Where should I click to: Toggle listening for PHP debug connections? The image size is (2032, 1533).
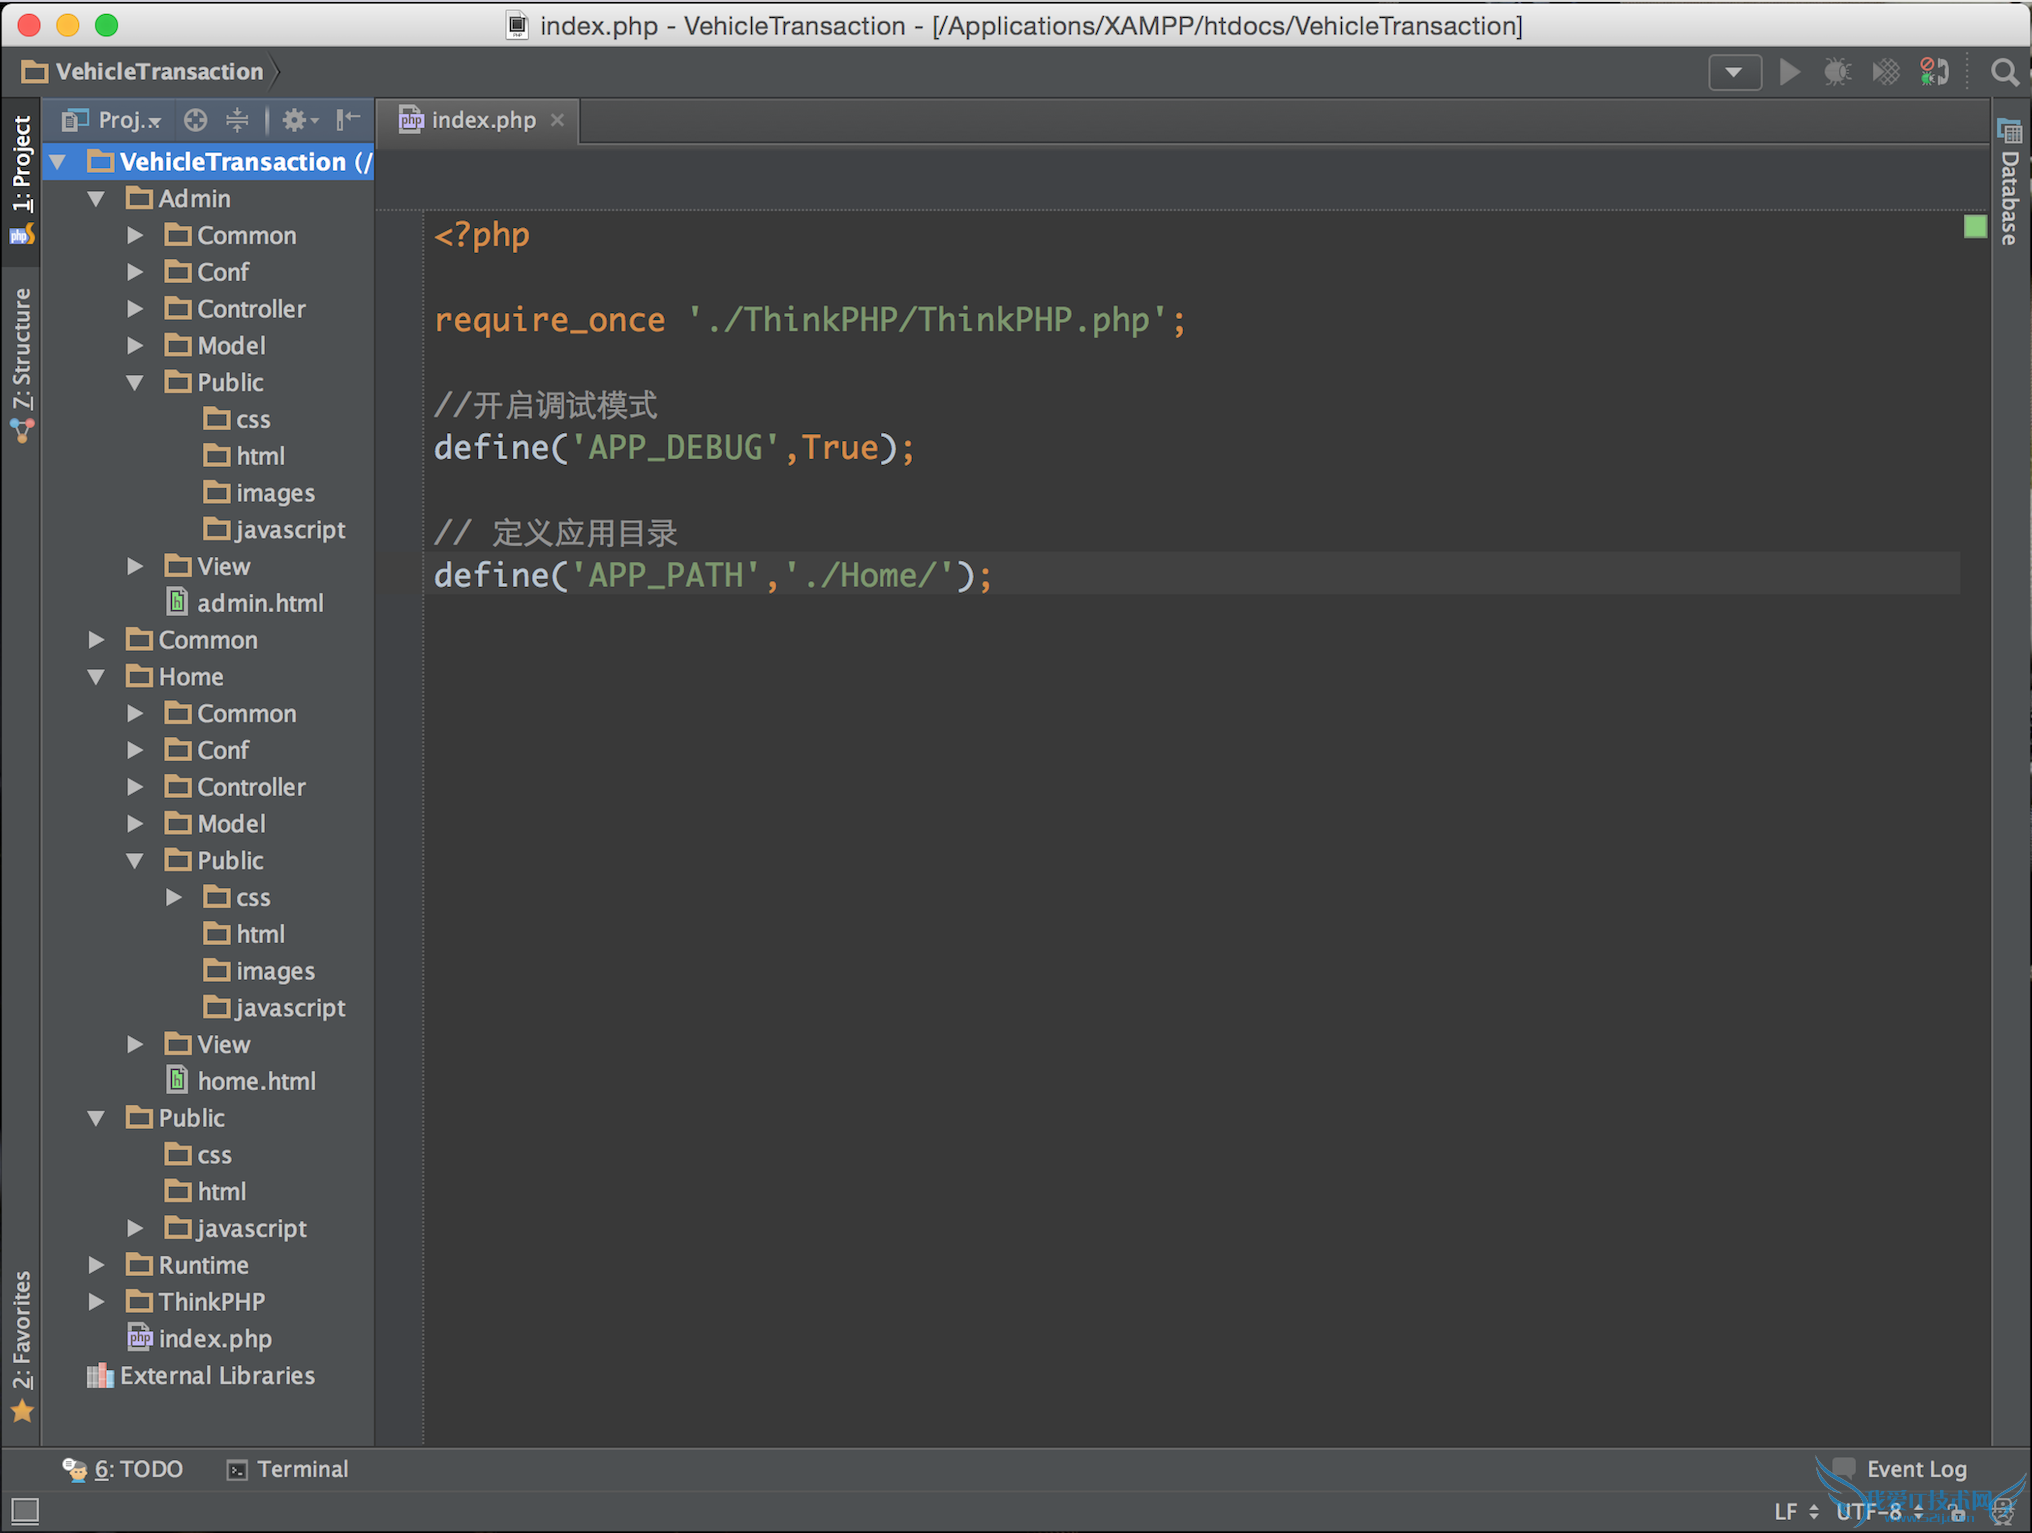[x=1934, y=72]
